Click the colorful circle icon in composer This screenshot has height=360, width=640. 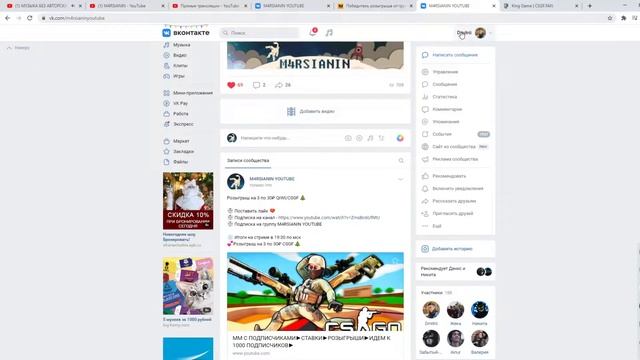(400, 138)
